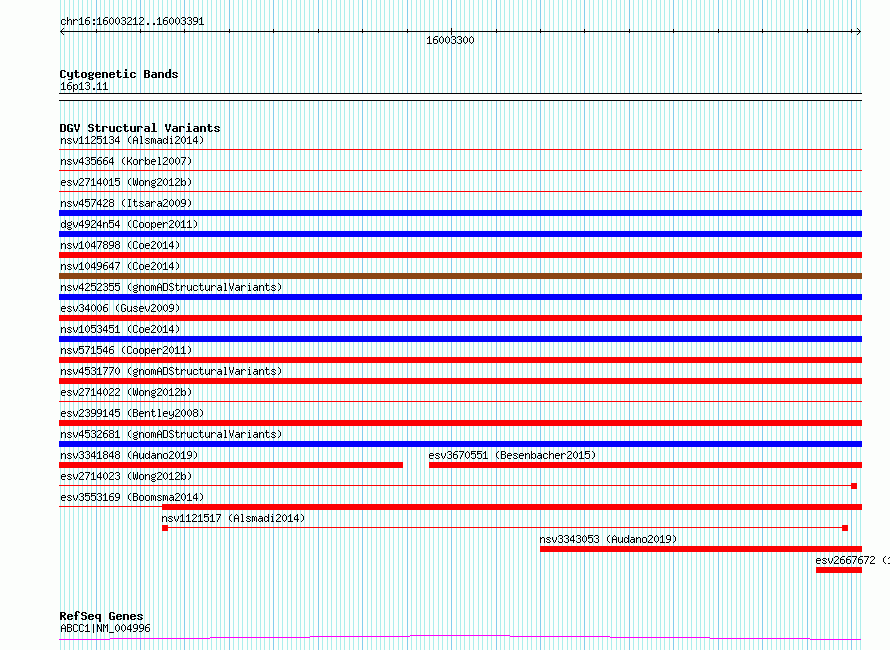Click the red bar under nsv571546
Viewport: 890px width, 650px height.
[460, 360]
